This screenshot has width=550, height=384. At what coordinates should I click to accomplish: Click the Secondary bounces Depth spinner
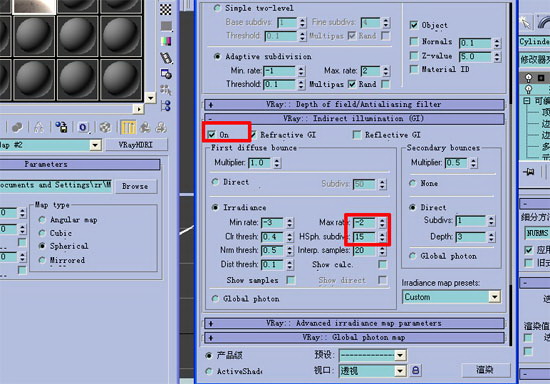pos(491,237)
